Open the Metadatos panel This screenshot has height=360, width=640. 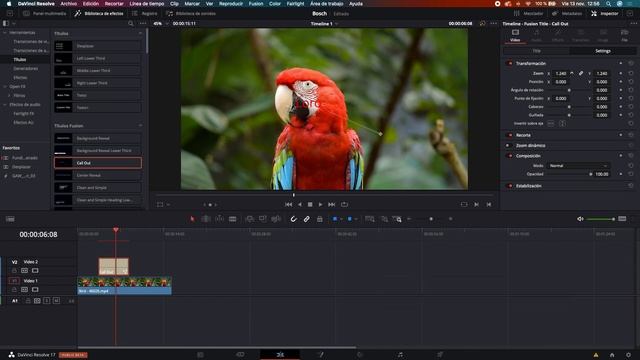[567, 13]
